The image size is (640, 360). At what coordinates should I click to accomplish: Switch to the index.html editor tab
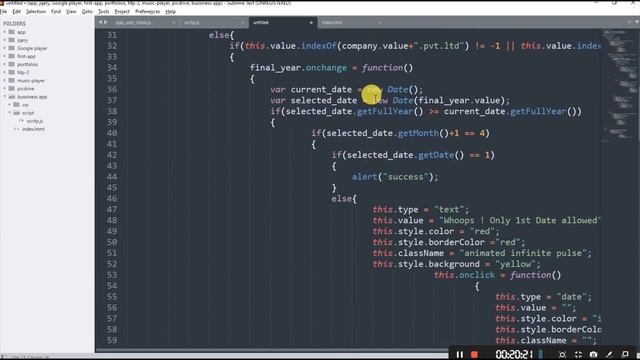(x=350, y=22)
